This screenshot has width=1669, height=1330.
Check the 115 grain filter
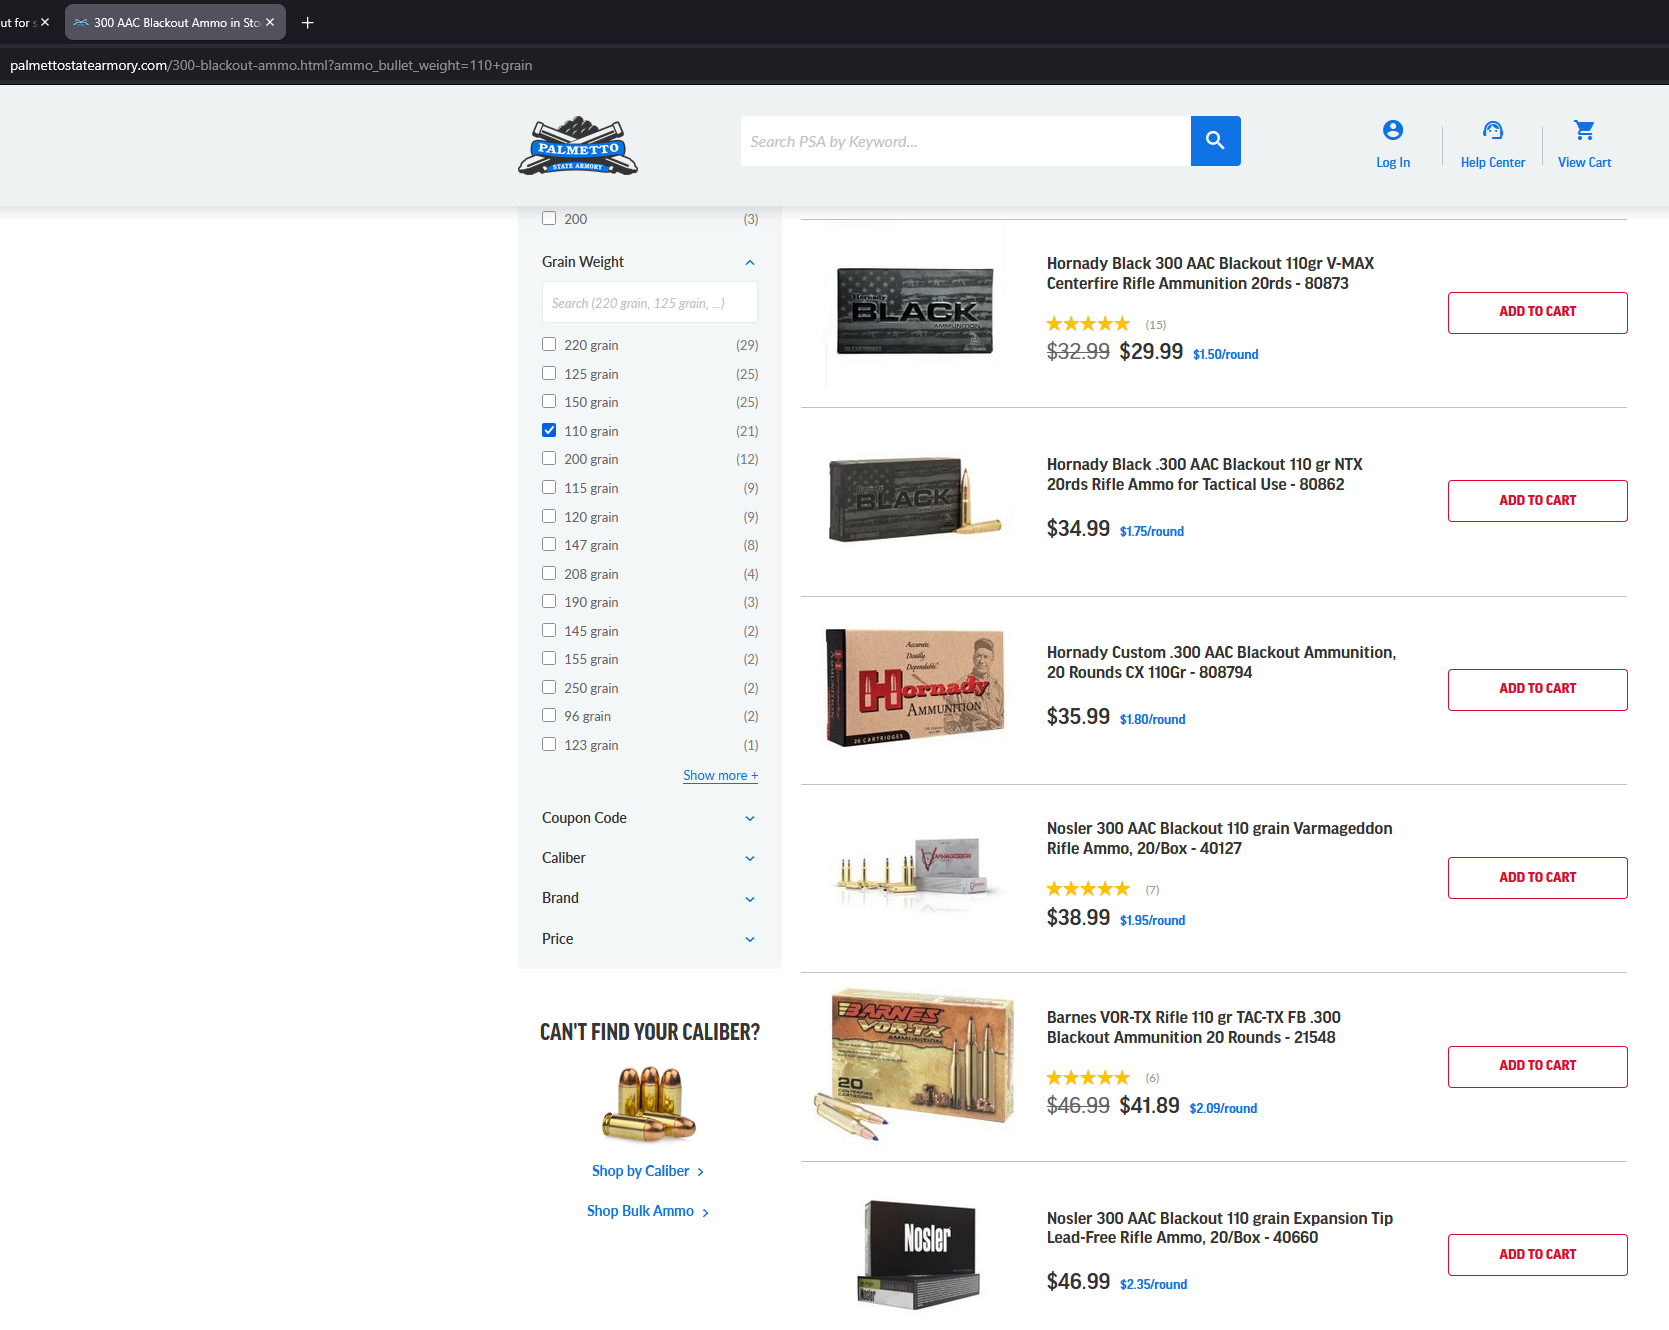(549, 488)
